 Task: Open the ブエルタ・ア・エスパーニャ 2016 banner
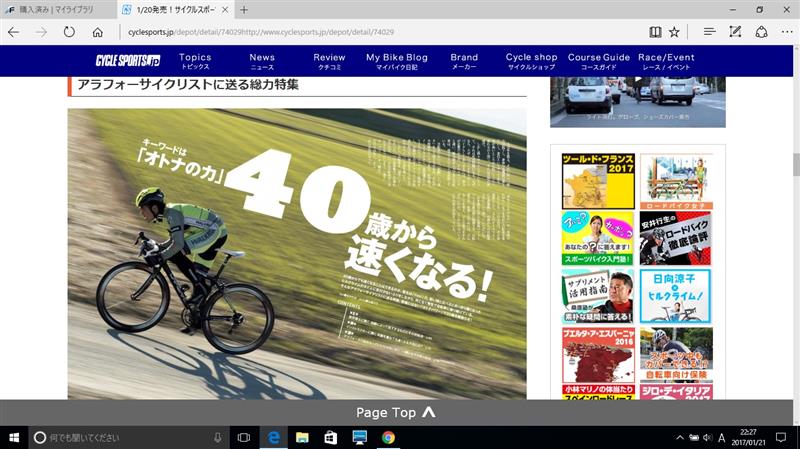pyautogui.click(x=598, y=355)
